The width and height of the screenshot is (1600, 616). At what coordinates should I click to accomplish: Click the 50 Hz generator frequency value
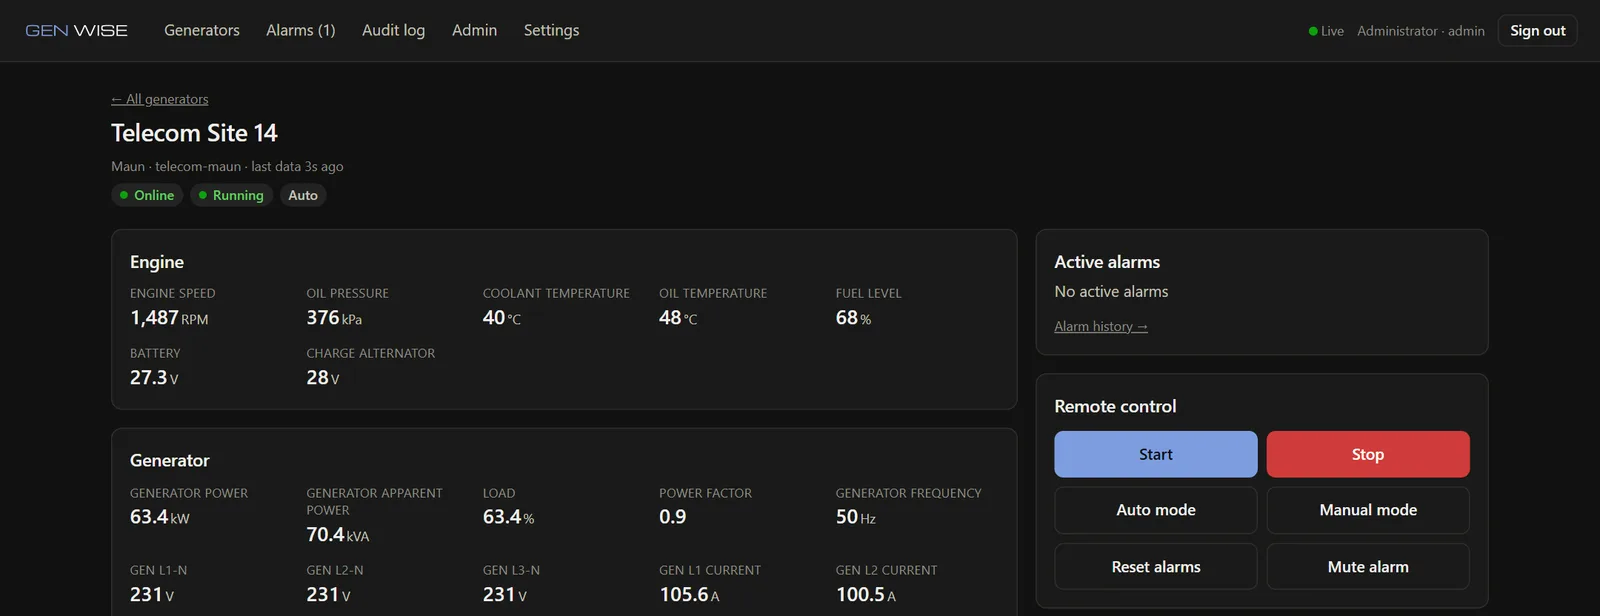coord(856,517)
